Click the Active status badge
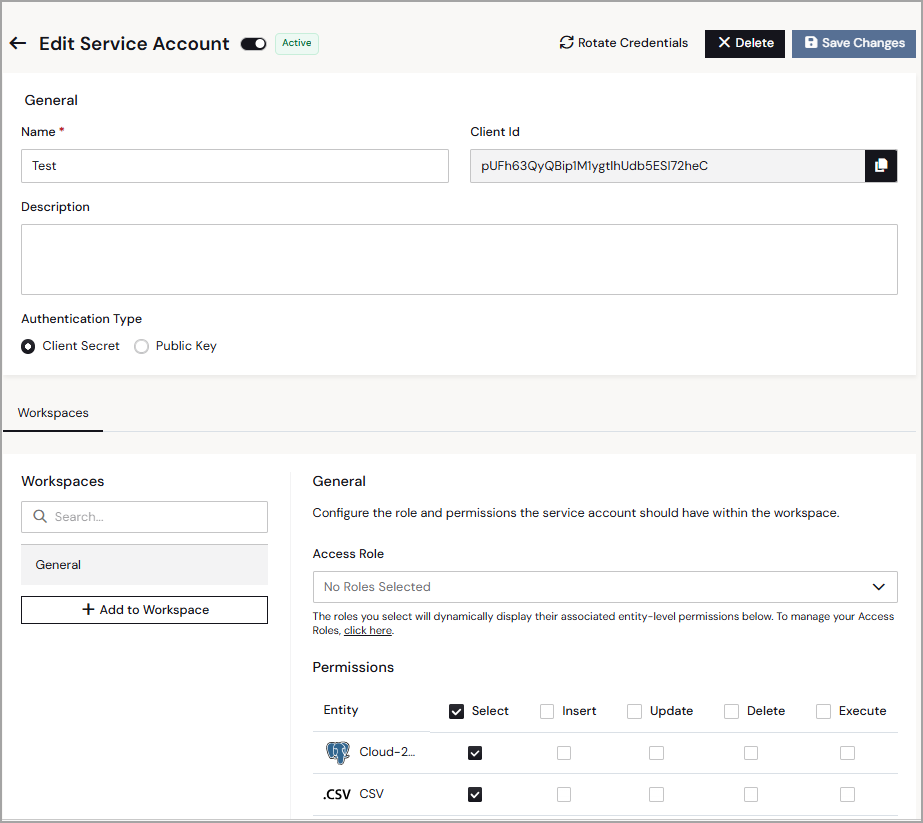Screen dimensions: 923x823 pos(297,44)
